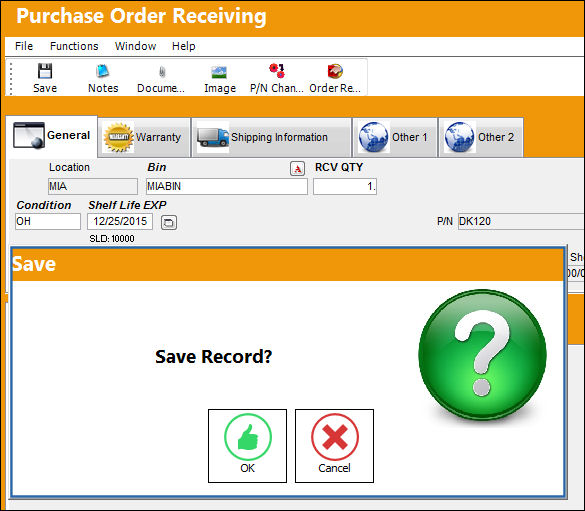Click the Shelf Life EXP date field
The height and width of the screenshot is (511, 585).
(x=120, y=222)
